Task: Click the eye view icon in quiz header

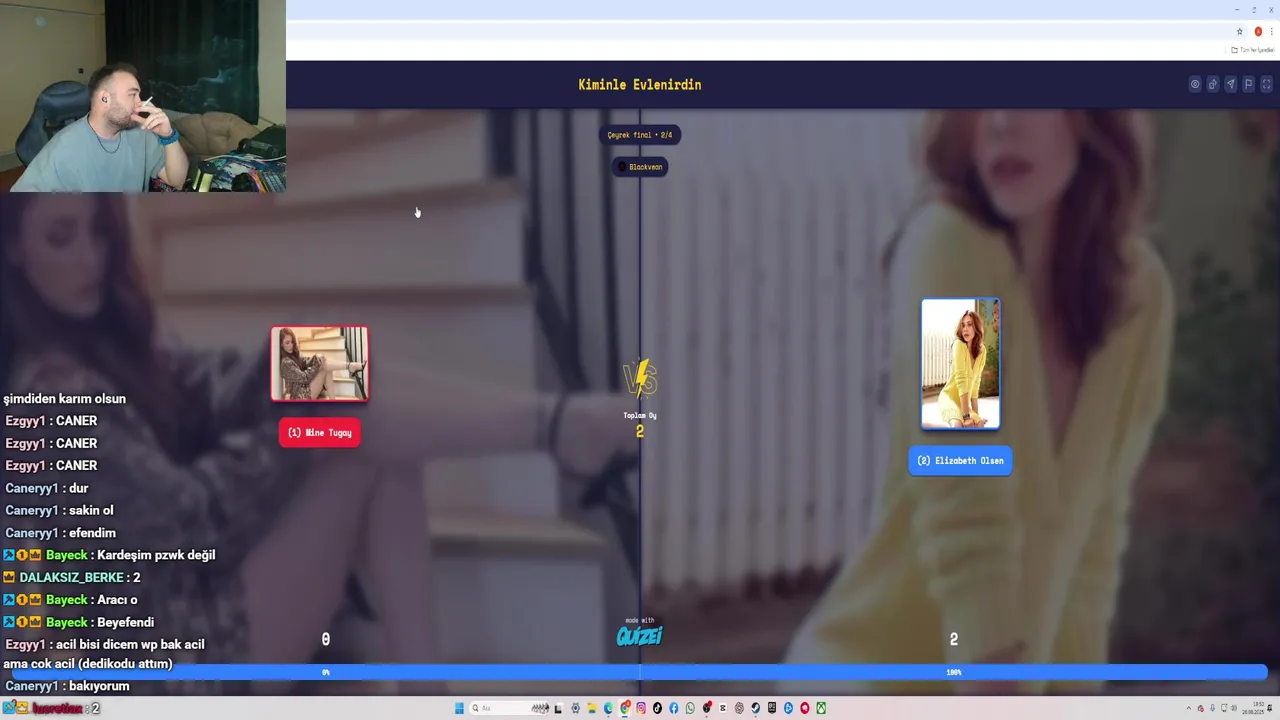Action: point(1194,84)
